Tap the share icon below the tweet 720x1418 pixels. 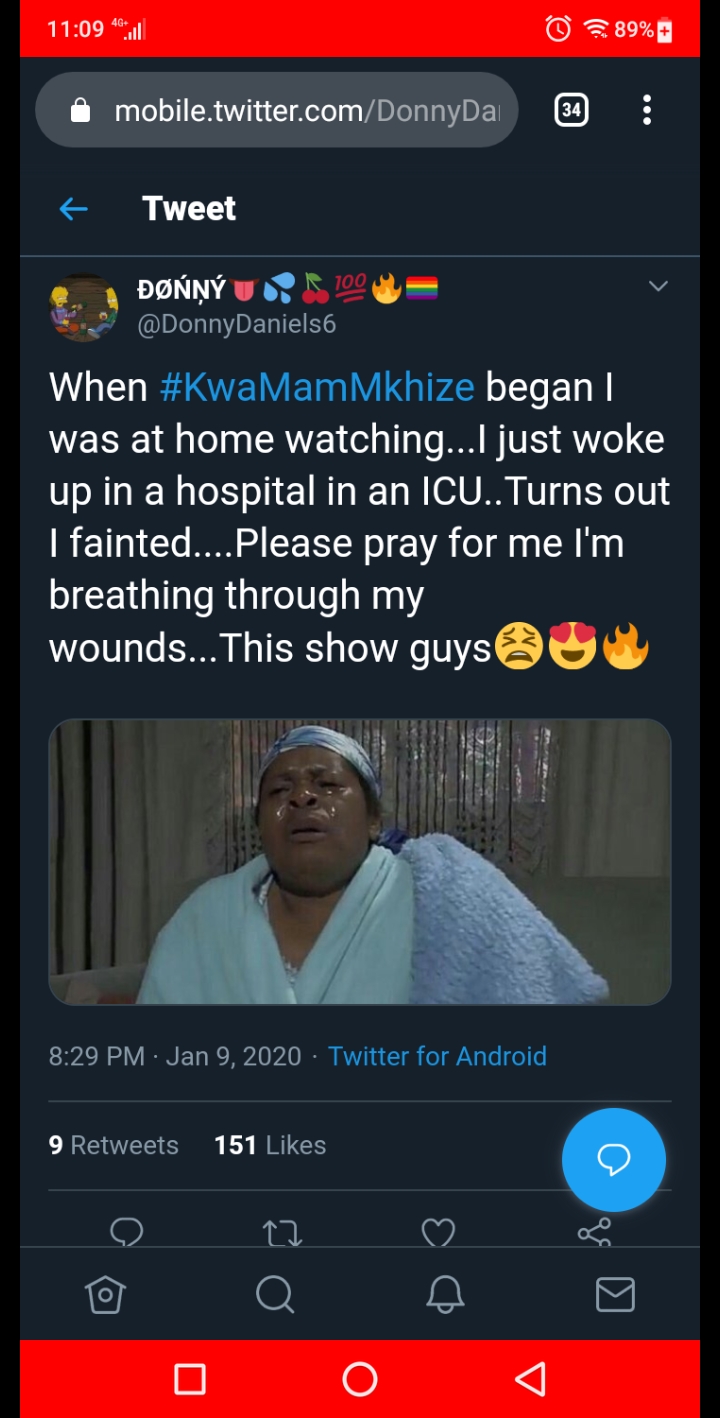[594, 1232]
